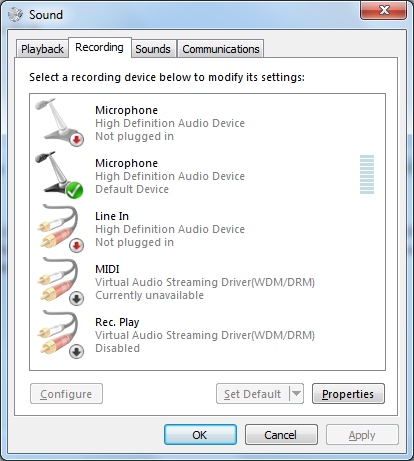
Task: Click the Line In RCA cable icon
Action: click(59, 228)
